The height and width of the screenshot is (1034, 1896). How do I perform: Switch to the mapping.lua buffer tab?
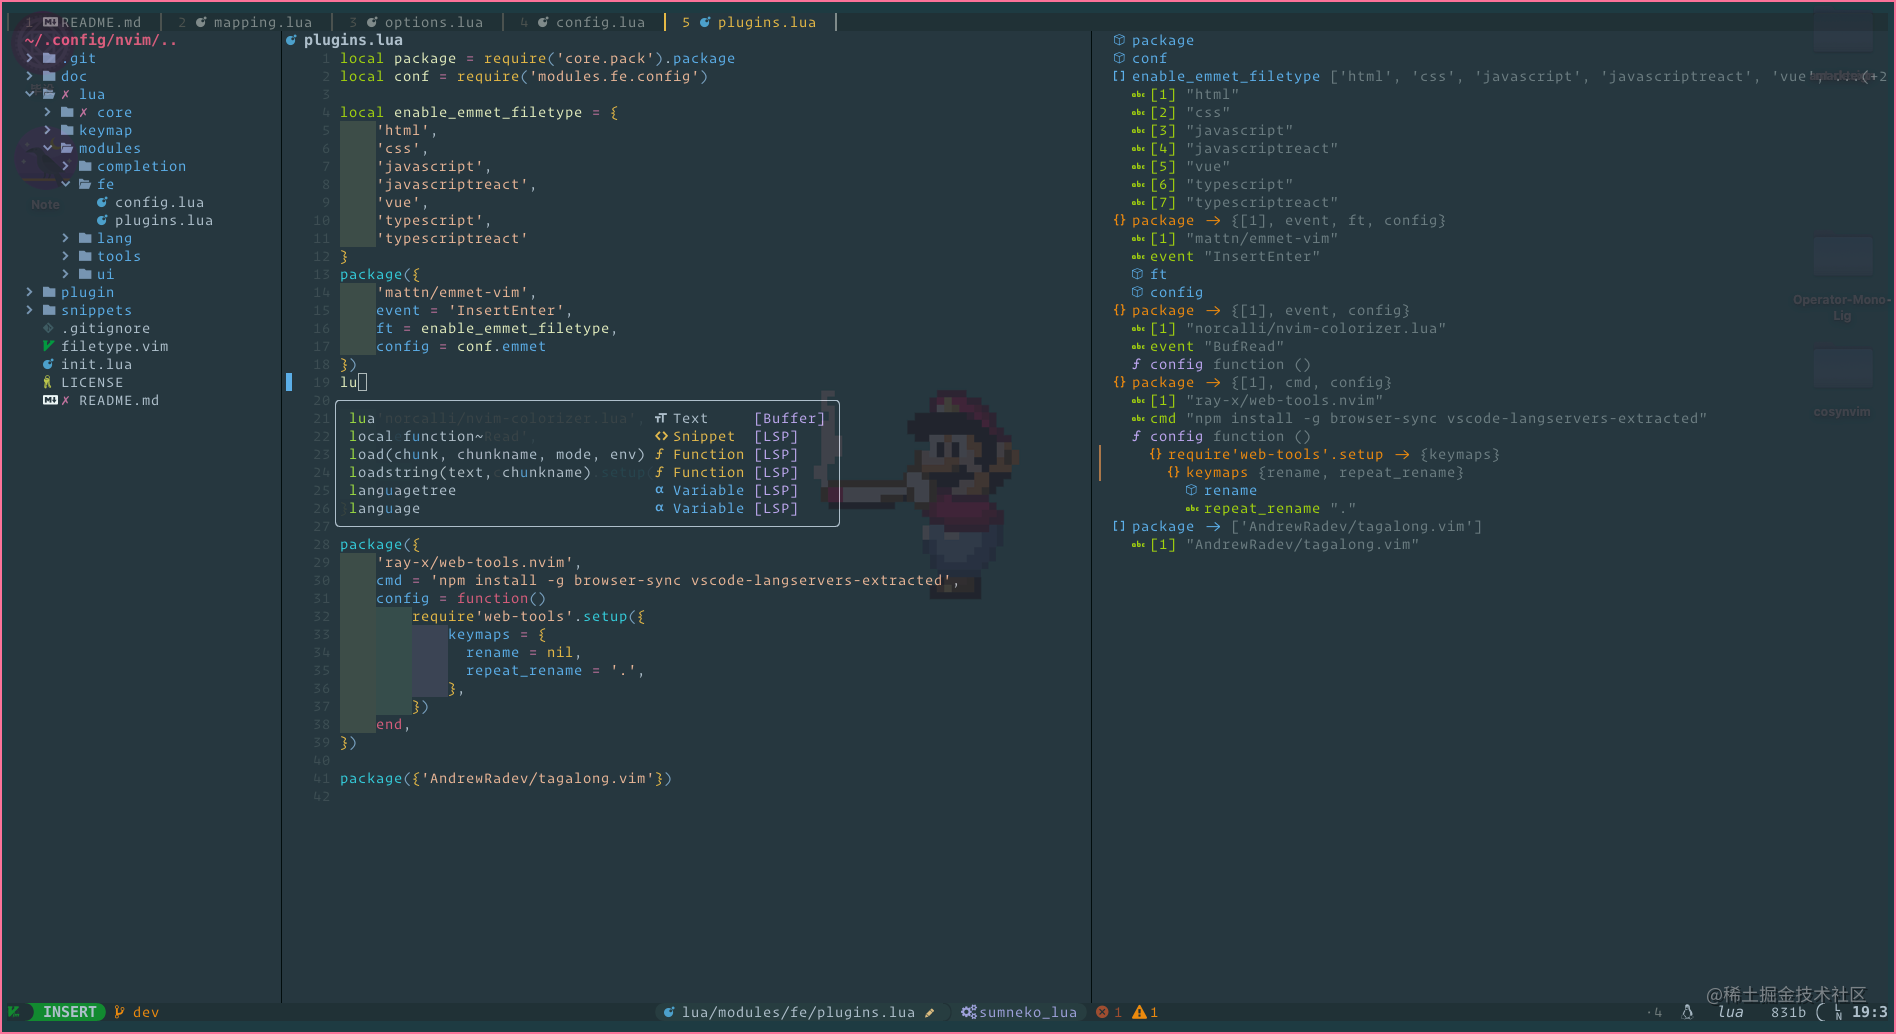coord(245,22)
